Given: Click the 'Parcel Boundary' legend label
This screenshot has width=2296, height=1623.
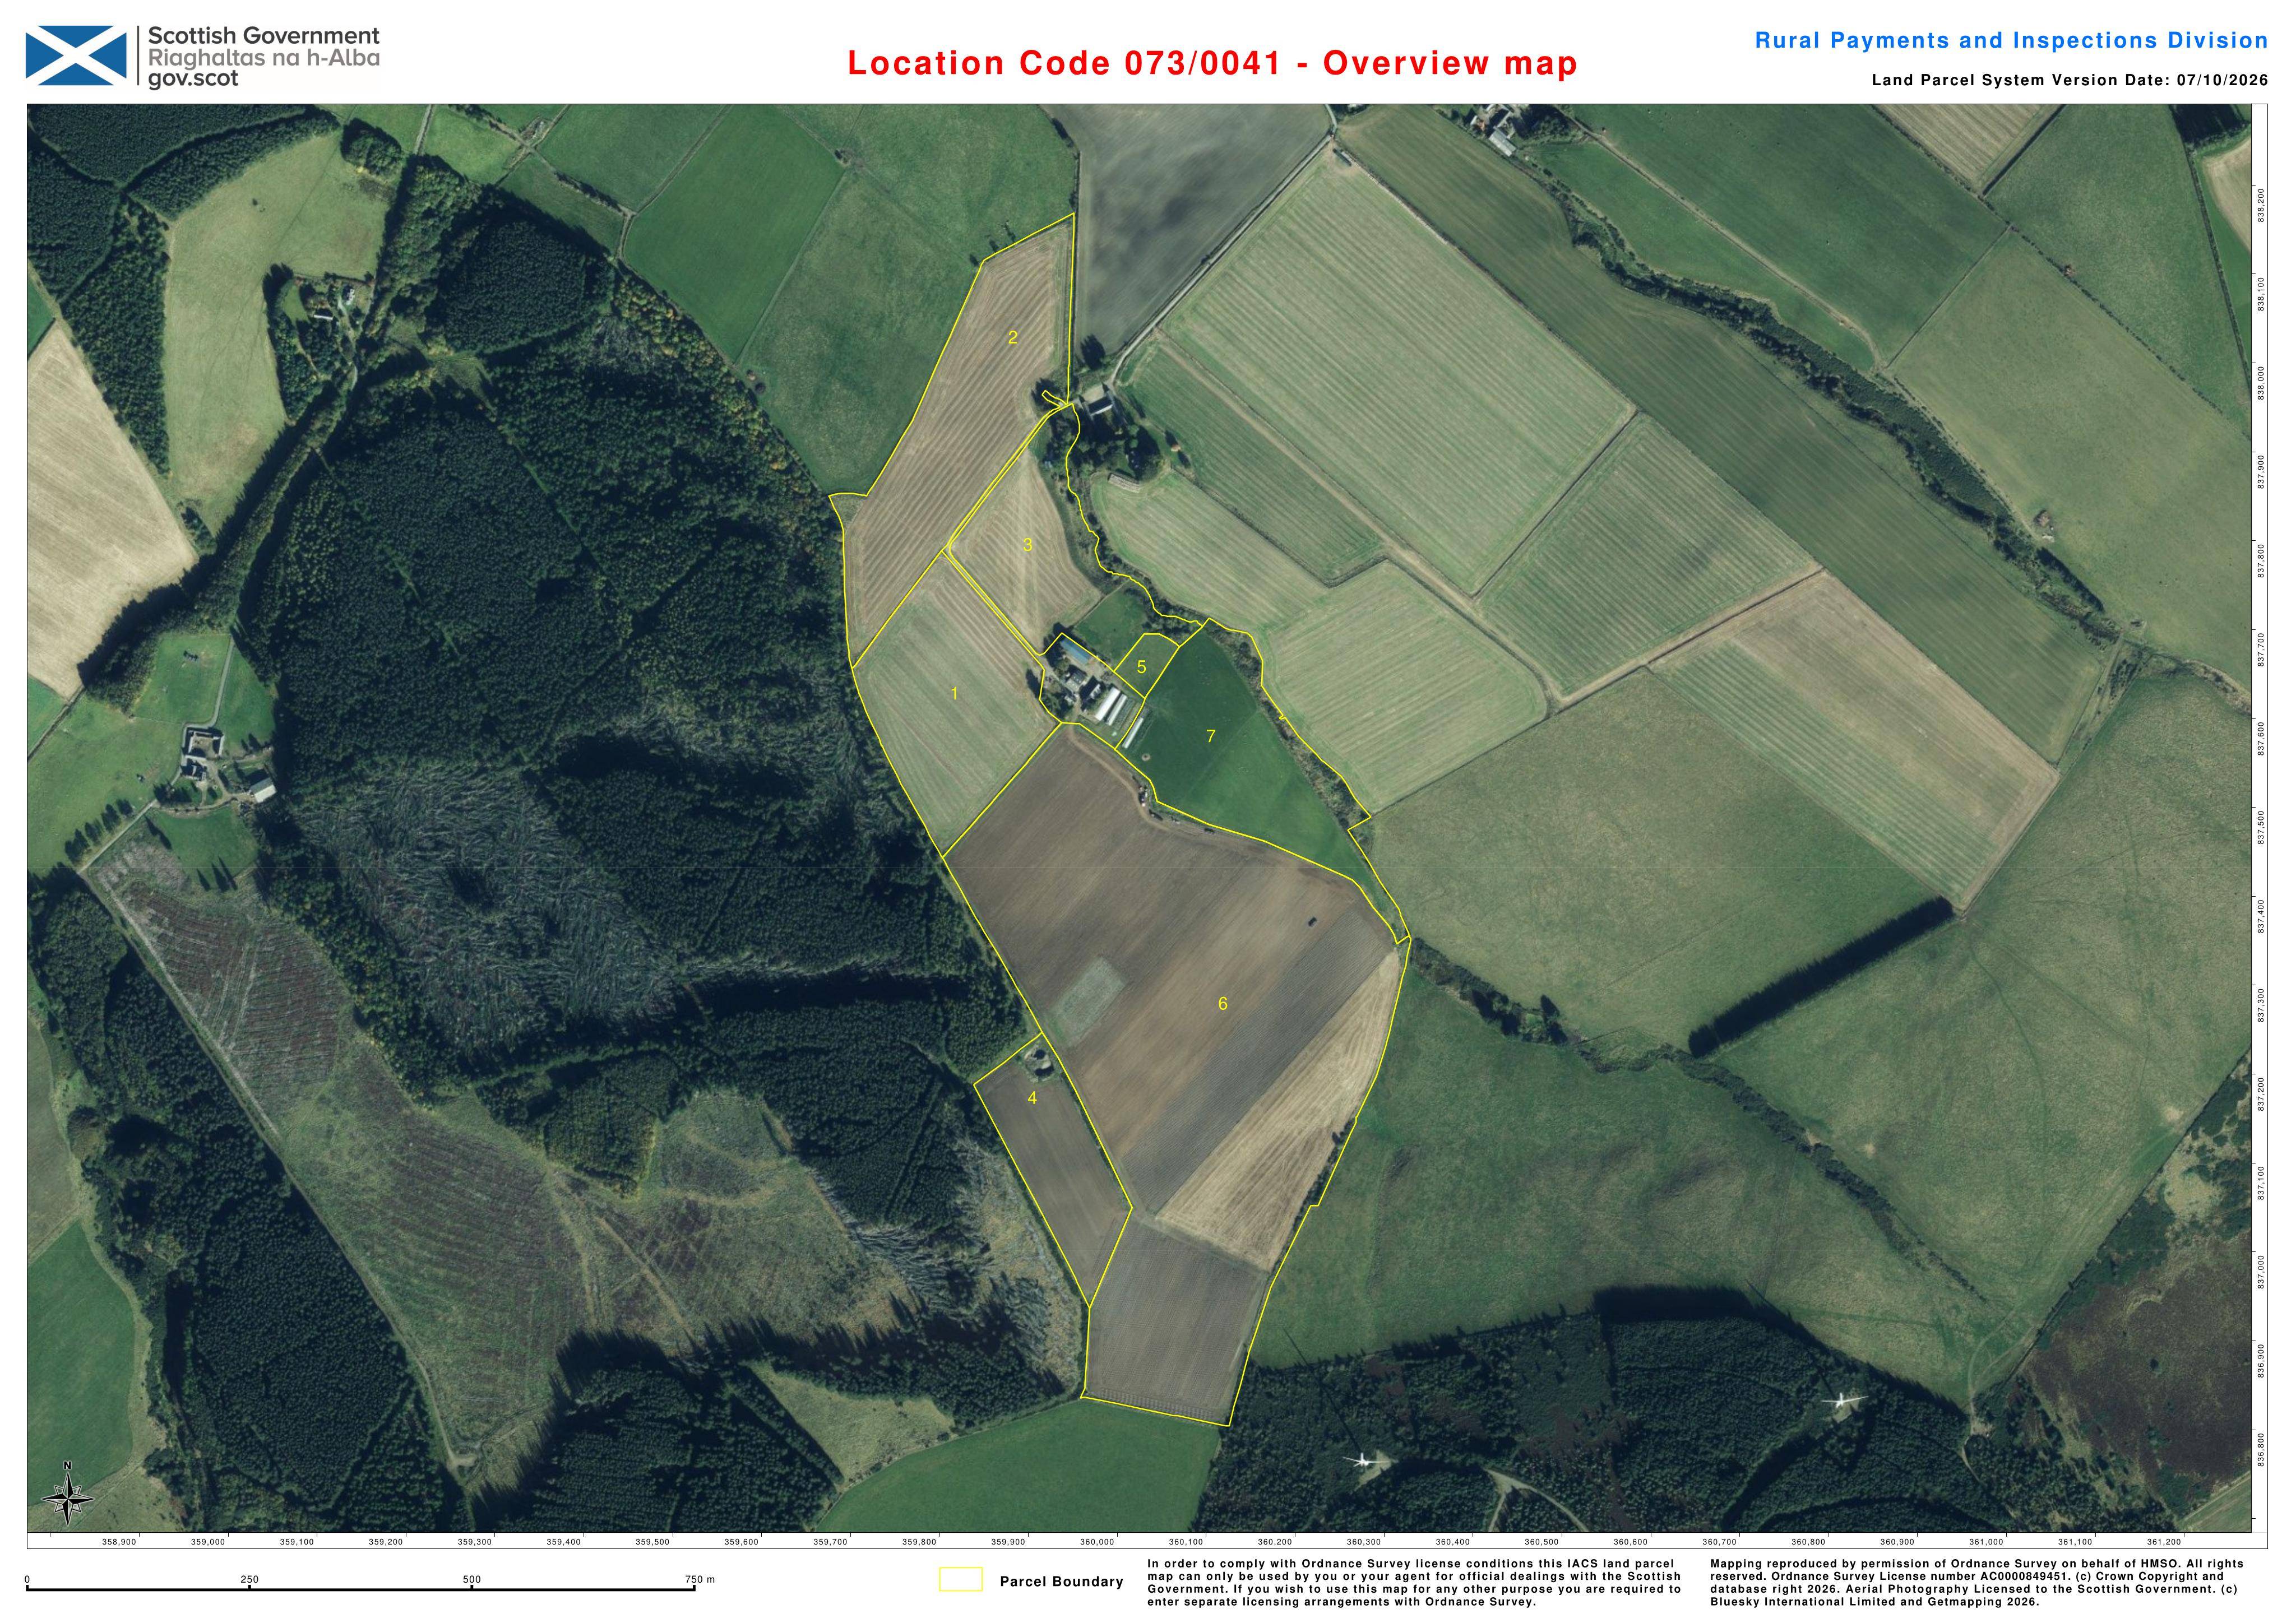Looking at the screenshot, I should pyautogui.click(x=1061, y=1581).
